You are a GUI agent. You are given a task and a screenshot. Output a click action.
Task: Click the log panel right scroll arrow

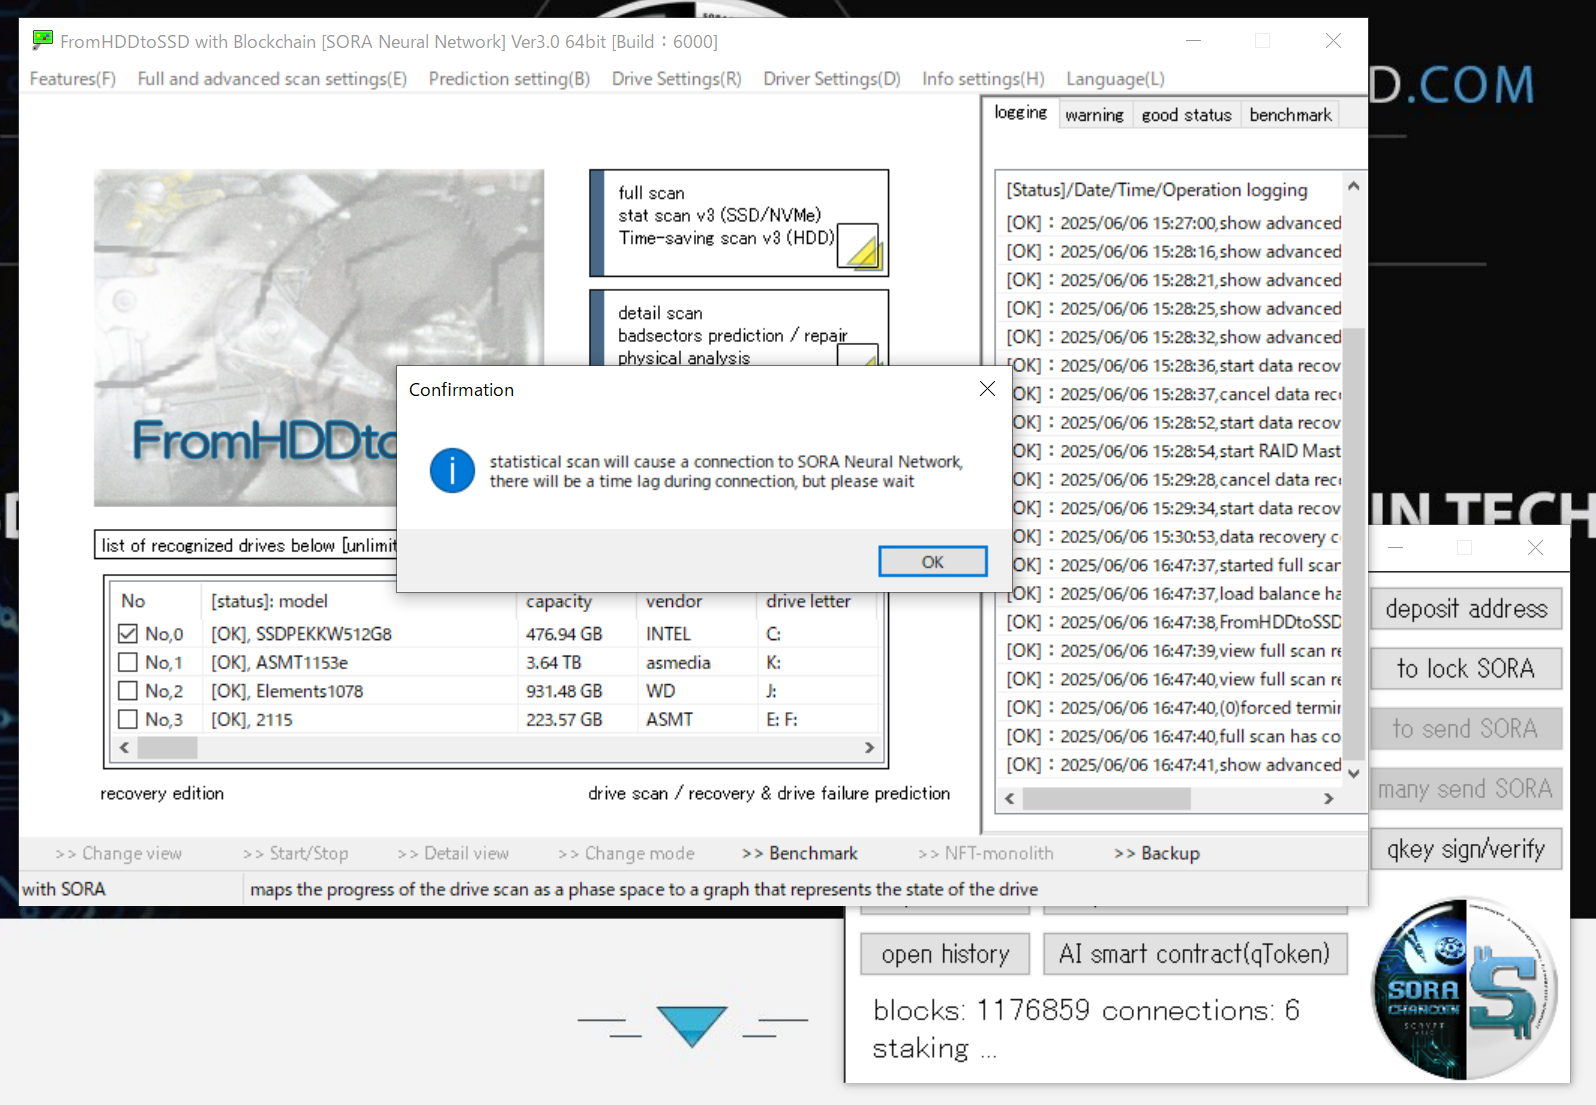point(1328,798)
